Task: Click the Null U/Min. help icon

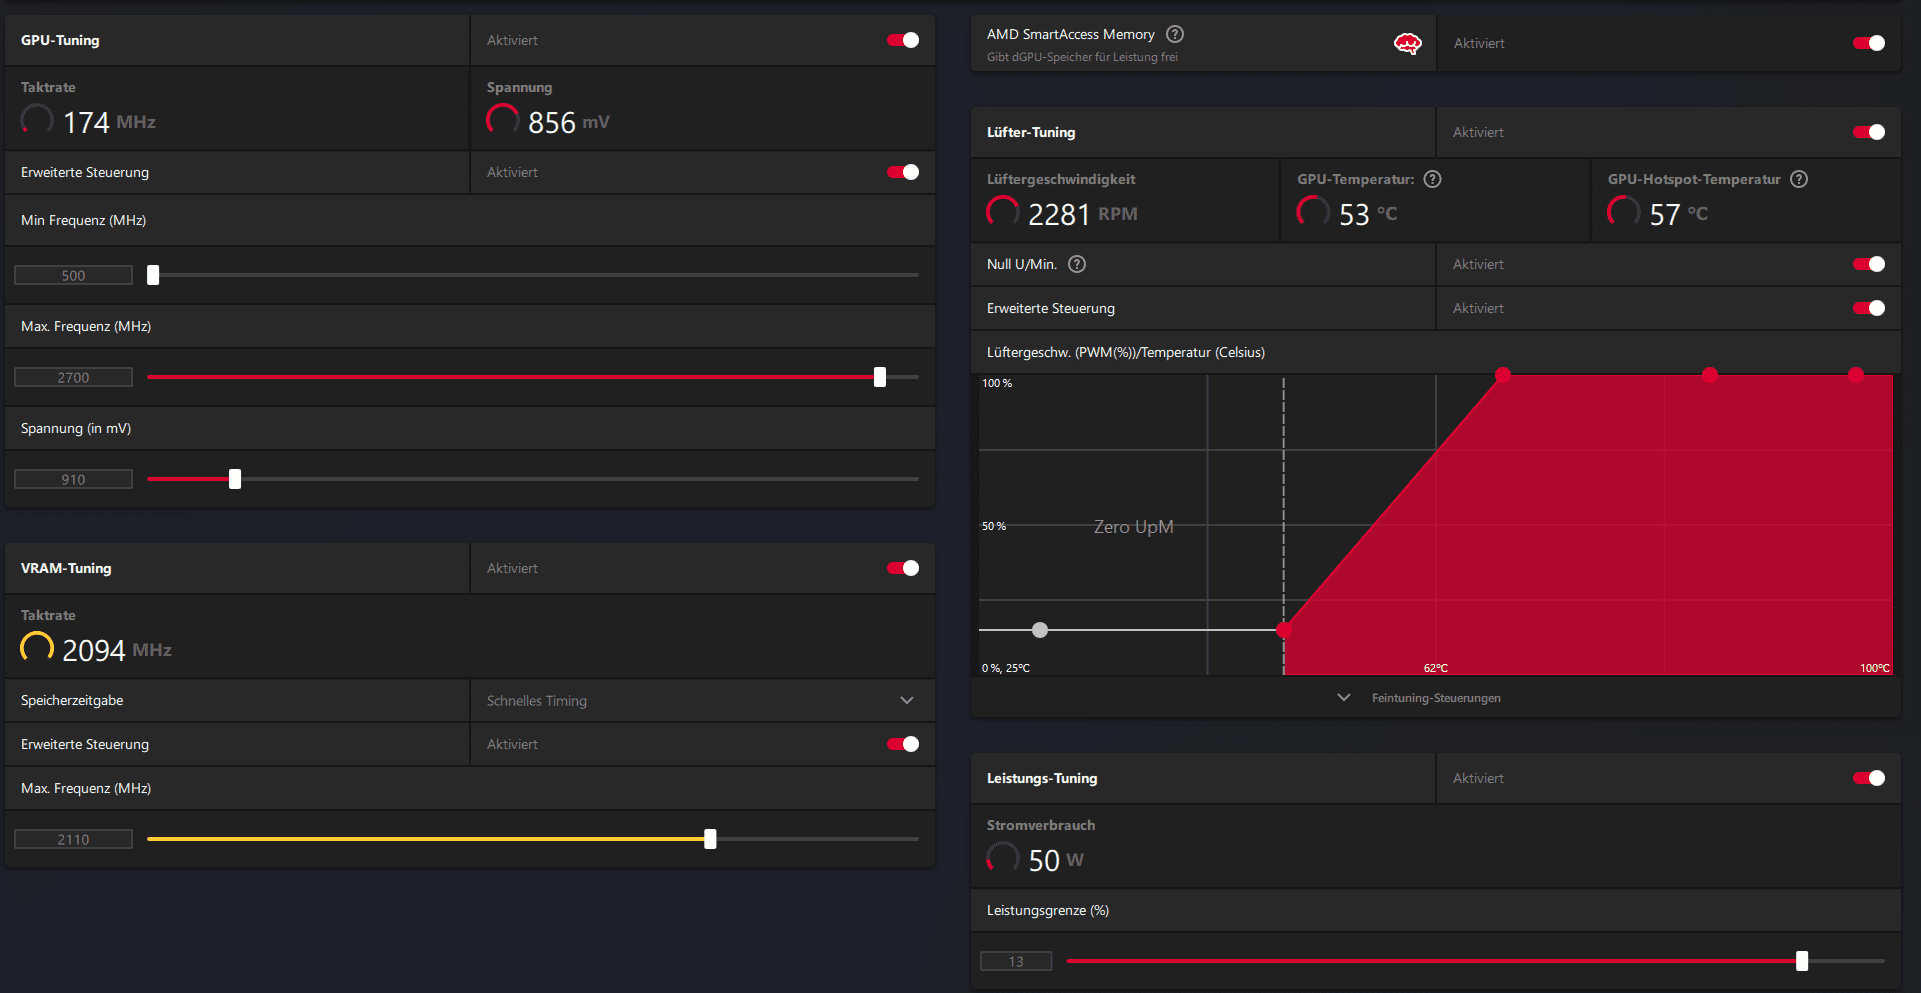Action: (x=1077, y=264)
